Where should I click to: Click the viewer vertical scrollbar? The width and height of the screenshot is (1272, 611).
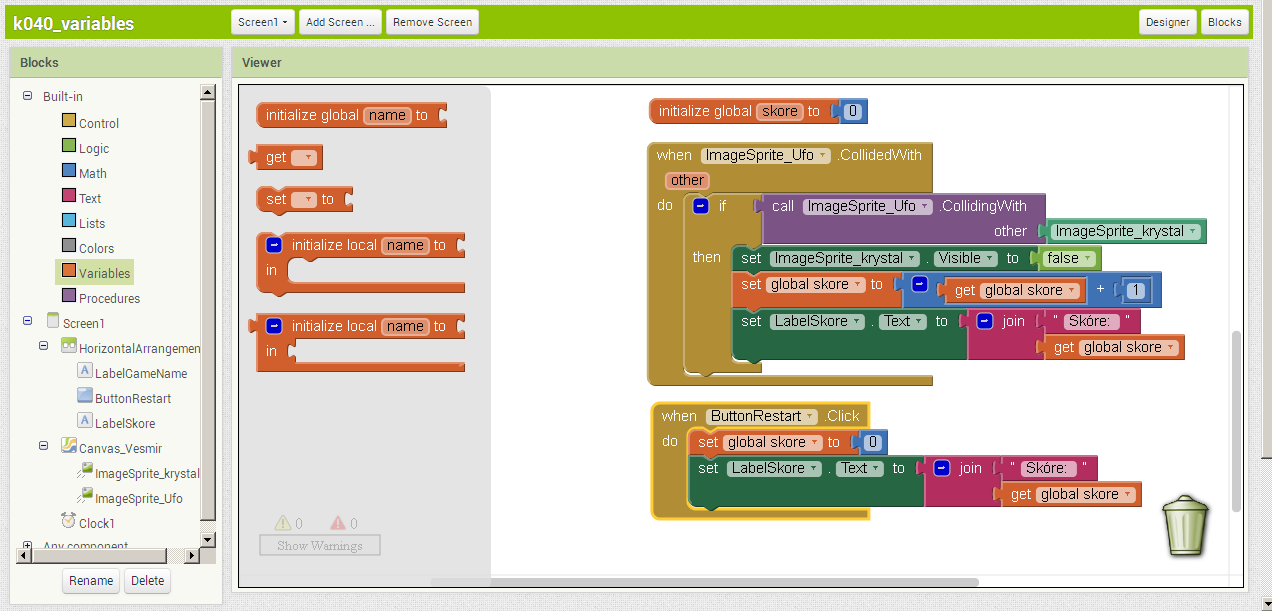pyautogui.click(x=1236, y=421)
